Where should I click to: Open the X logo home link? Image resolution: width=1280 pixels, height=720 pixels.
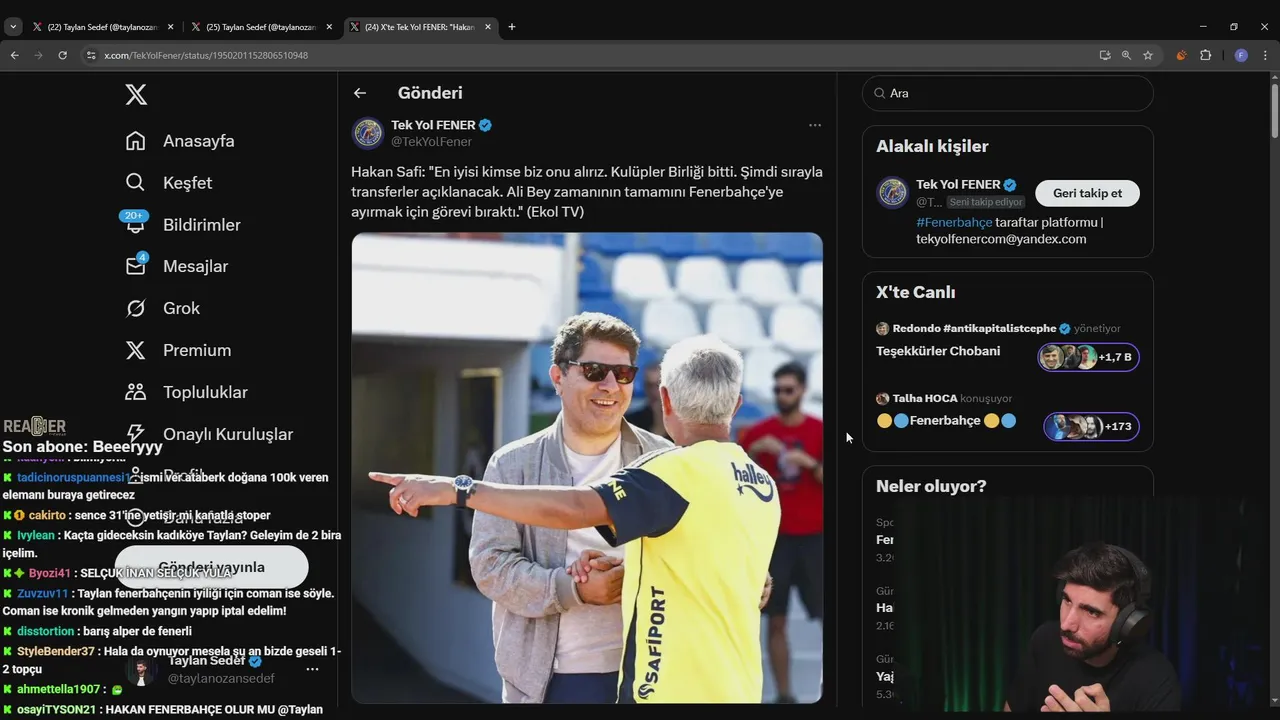tap(136, 94)
